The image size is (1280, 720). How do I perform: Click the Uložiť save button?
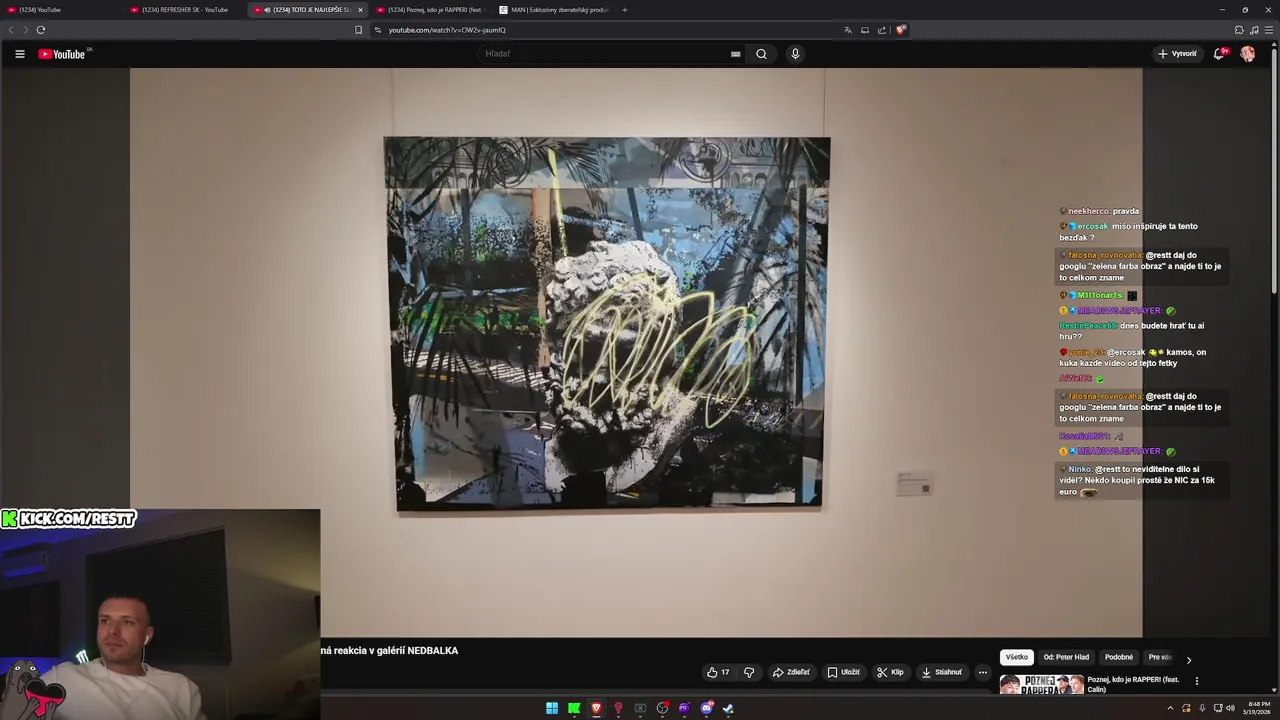pyautogui.click(x=843, y=672)
